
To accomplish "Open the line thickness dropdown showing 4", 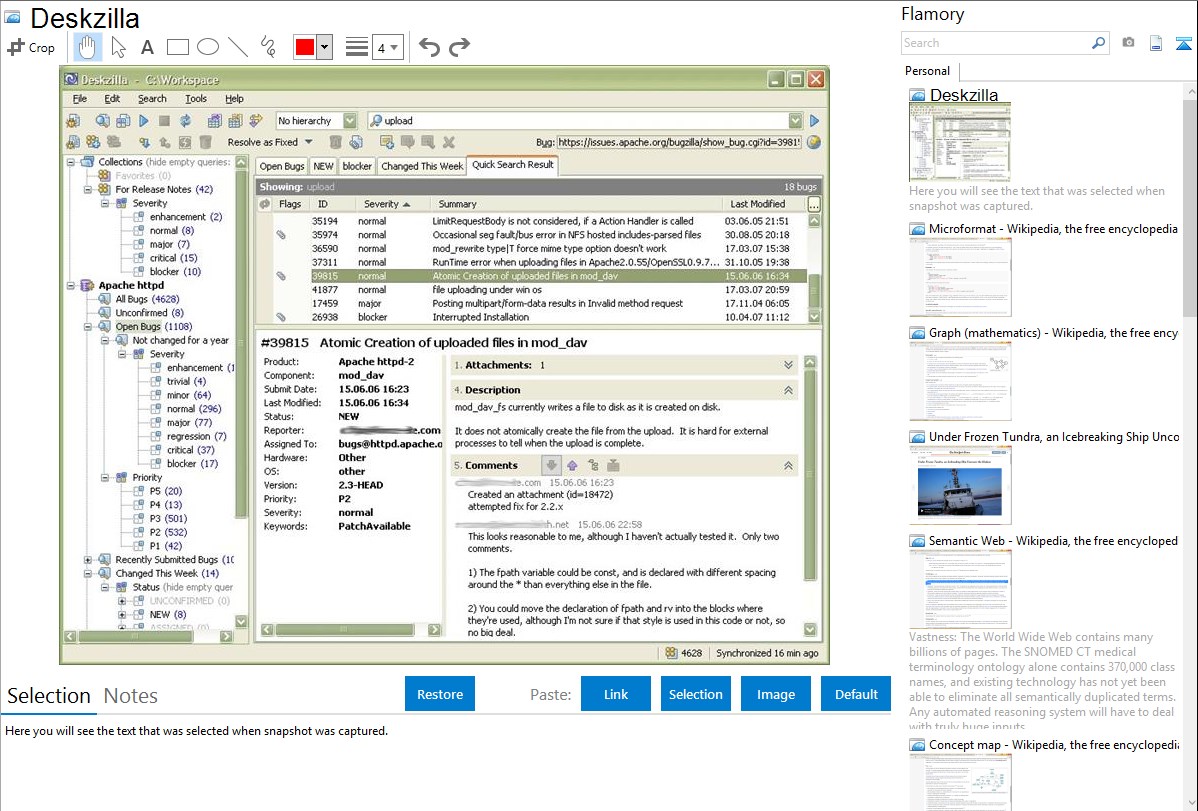I will 387,47.
